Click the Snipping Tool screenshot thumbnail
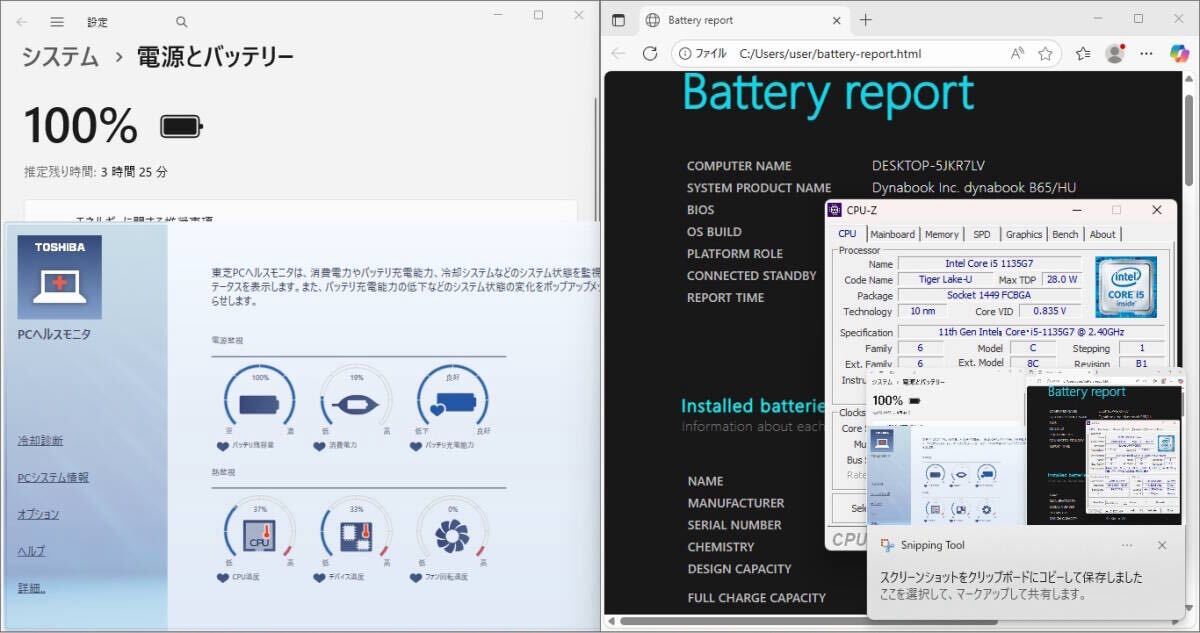 (1025, 448)
